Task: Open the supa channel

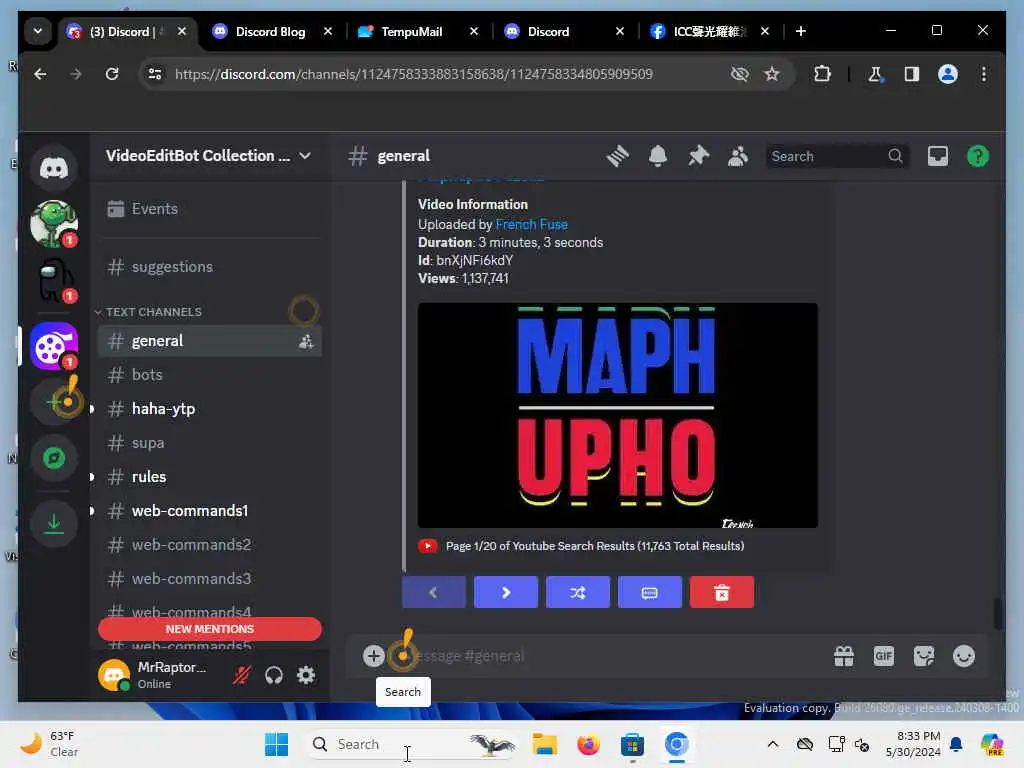Action: (x=209, y=443)
